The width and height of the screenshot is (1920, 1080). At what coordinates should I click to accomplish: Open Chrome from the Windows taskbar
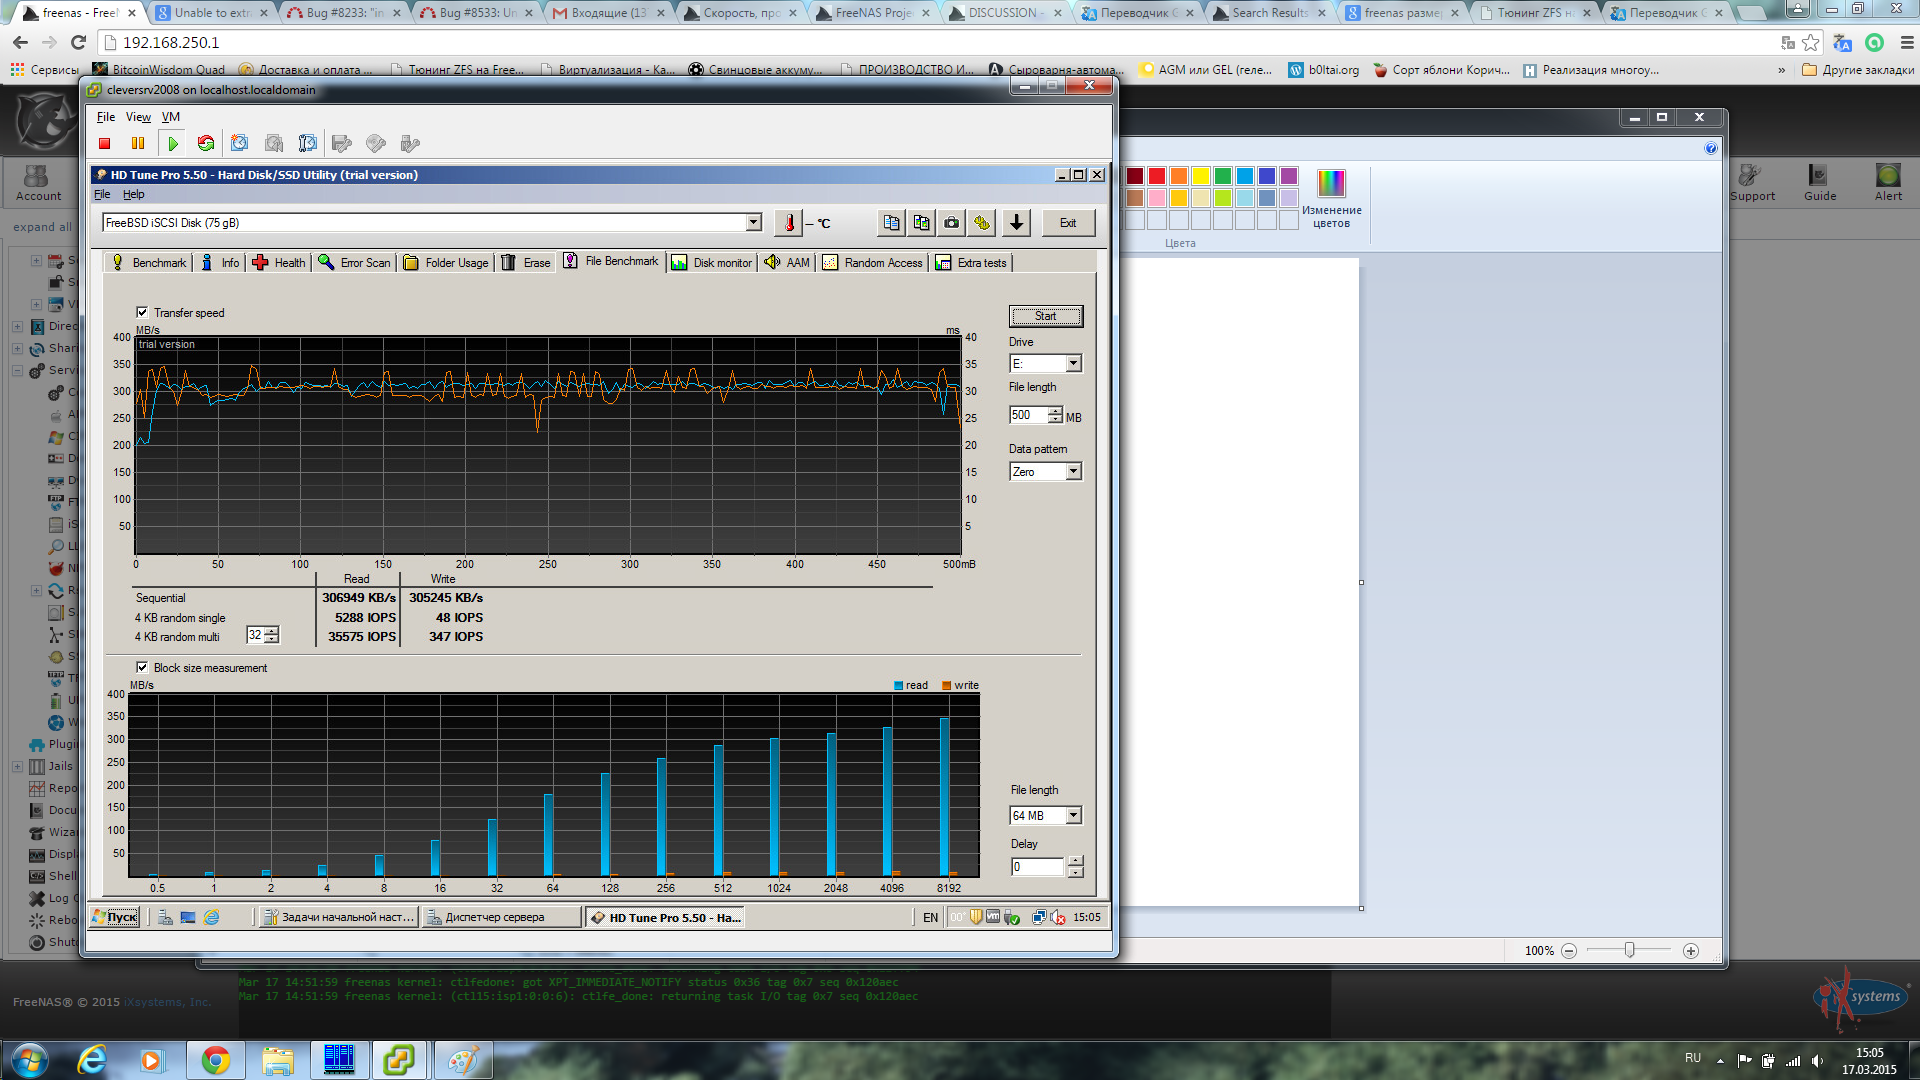(215, 1060)
